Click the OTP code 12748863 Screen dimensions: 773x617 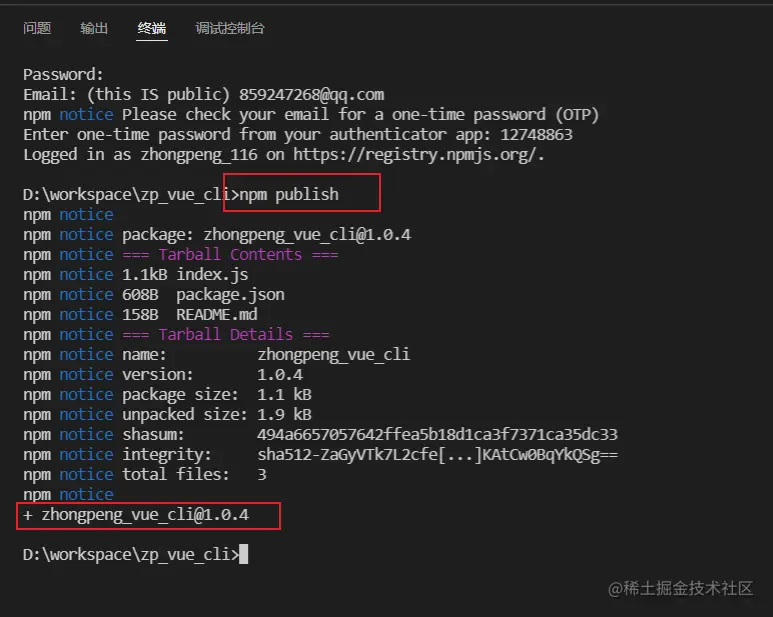coord(536,135)
